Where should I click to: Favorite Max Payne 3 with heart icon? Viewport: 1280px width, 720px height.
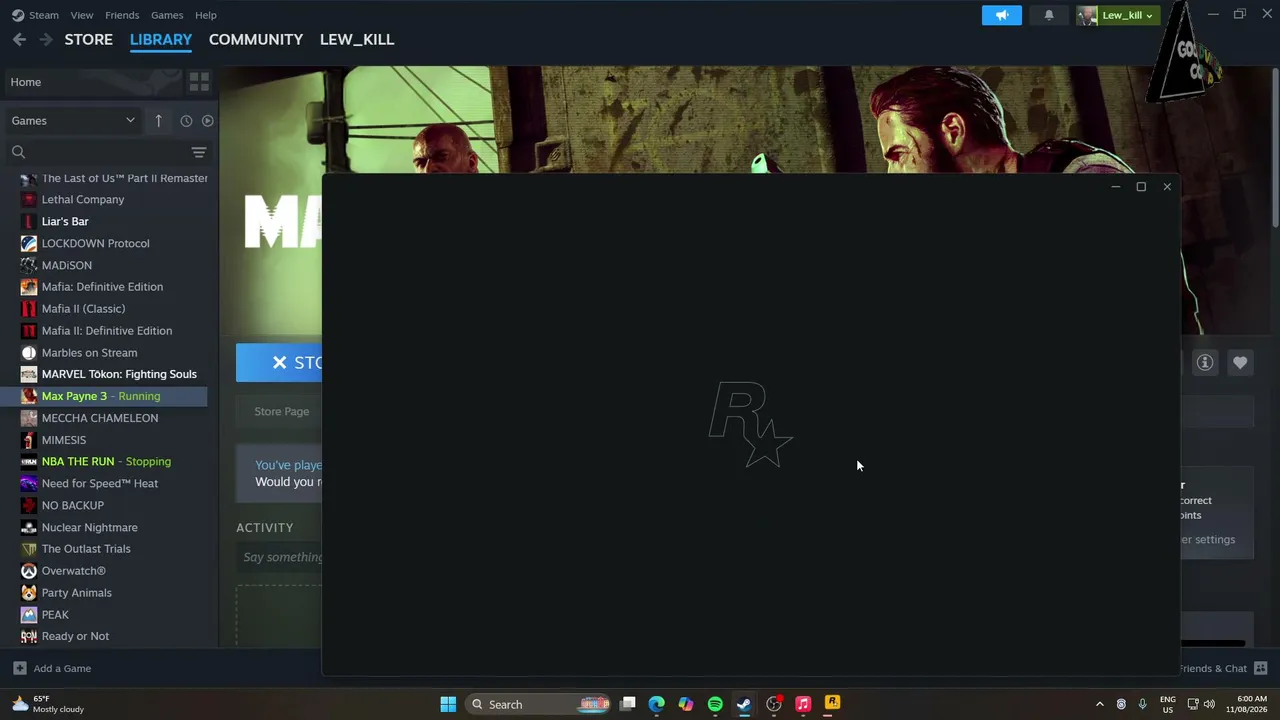point(1240,362)
